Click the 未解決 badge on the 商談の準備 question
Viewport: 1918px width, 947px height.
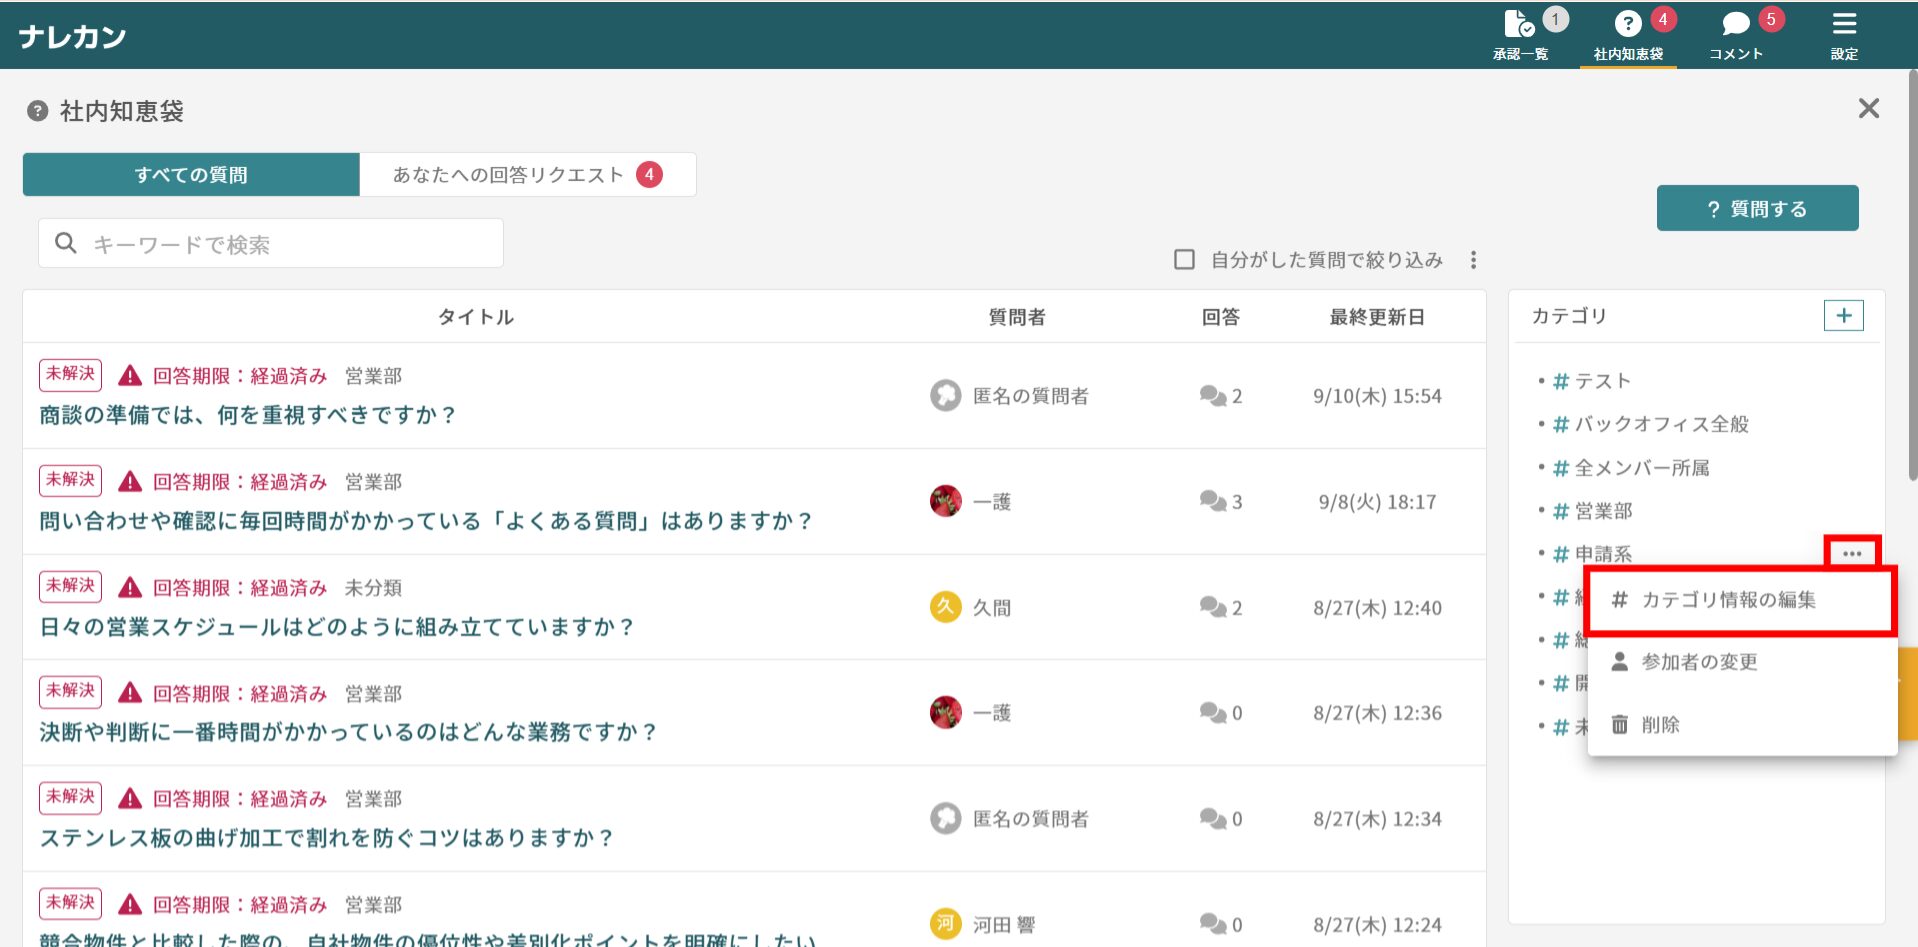(71, 374)
